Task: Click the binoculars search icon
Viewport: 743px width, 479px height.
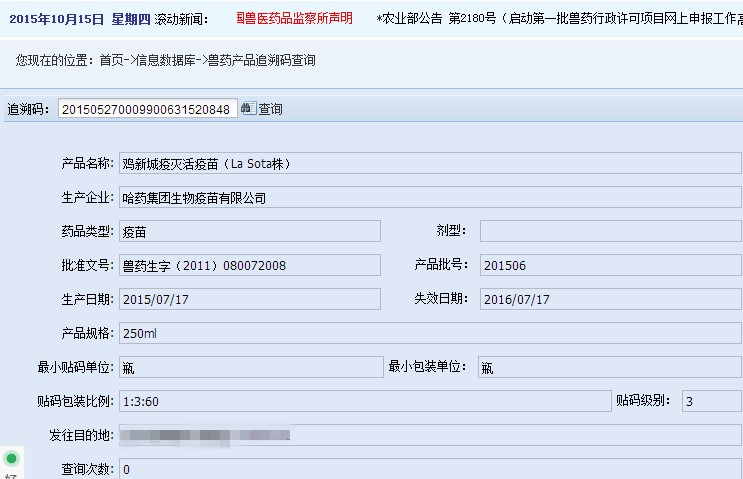Action: tap(248, 109)
